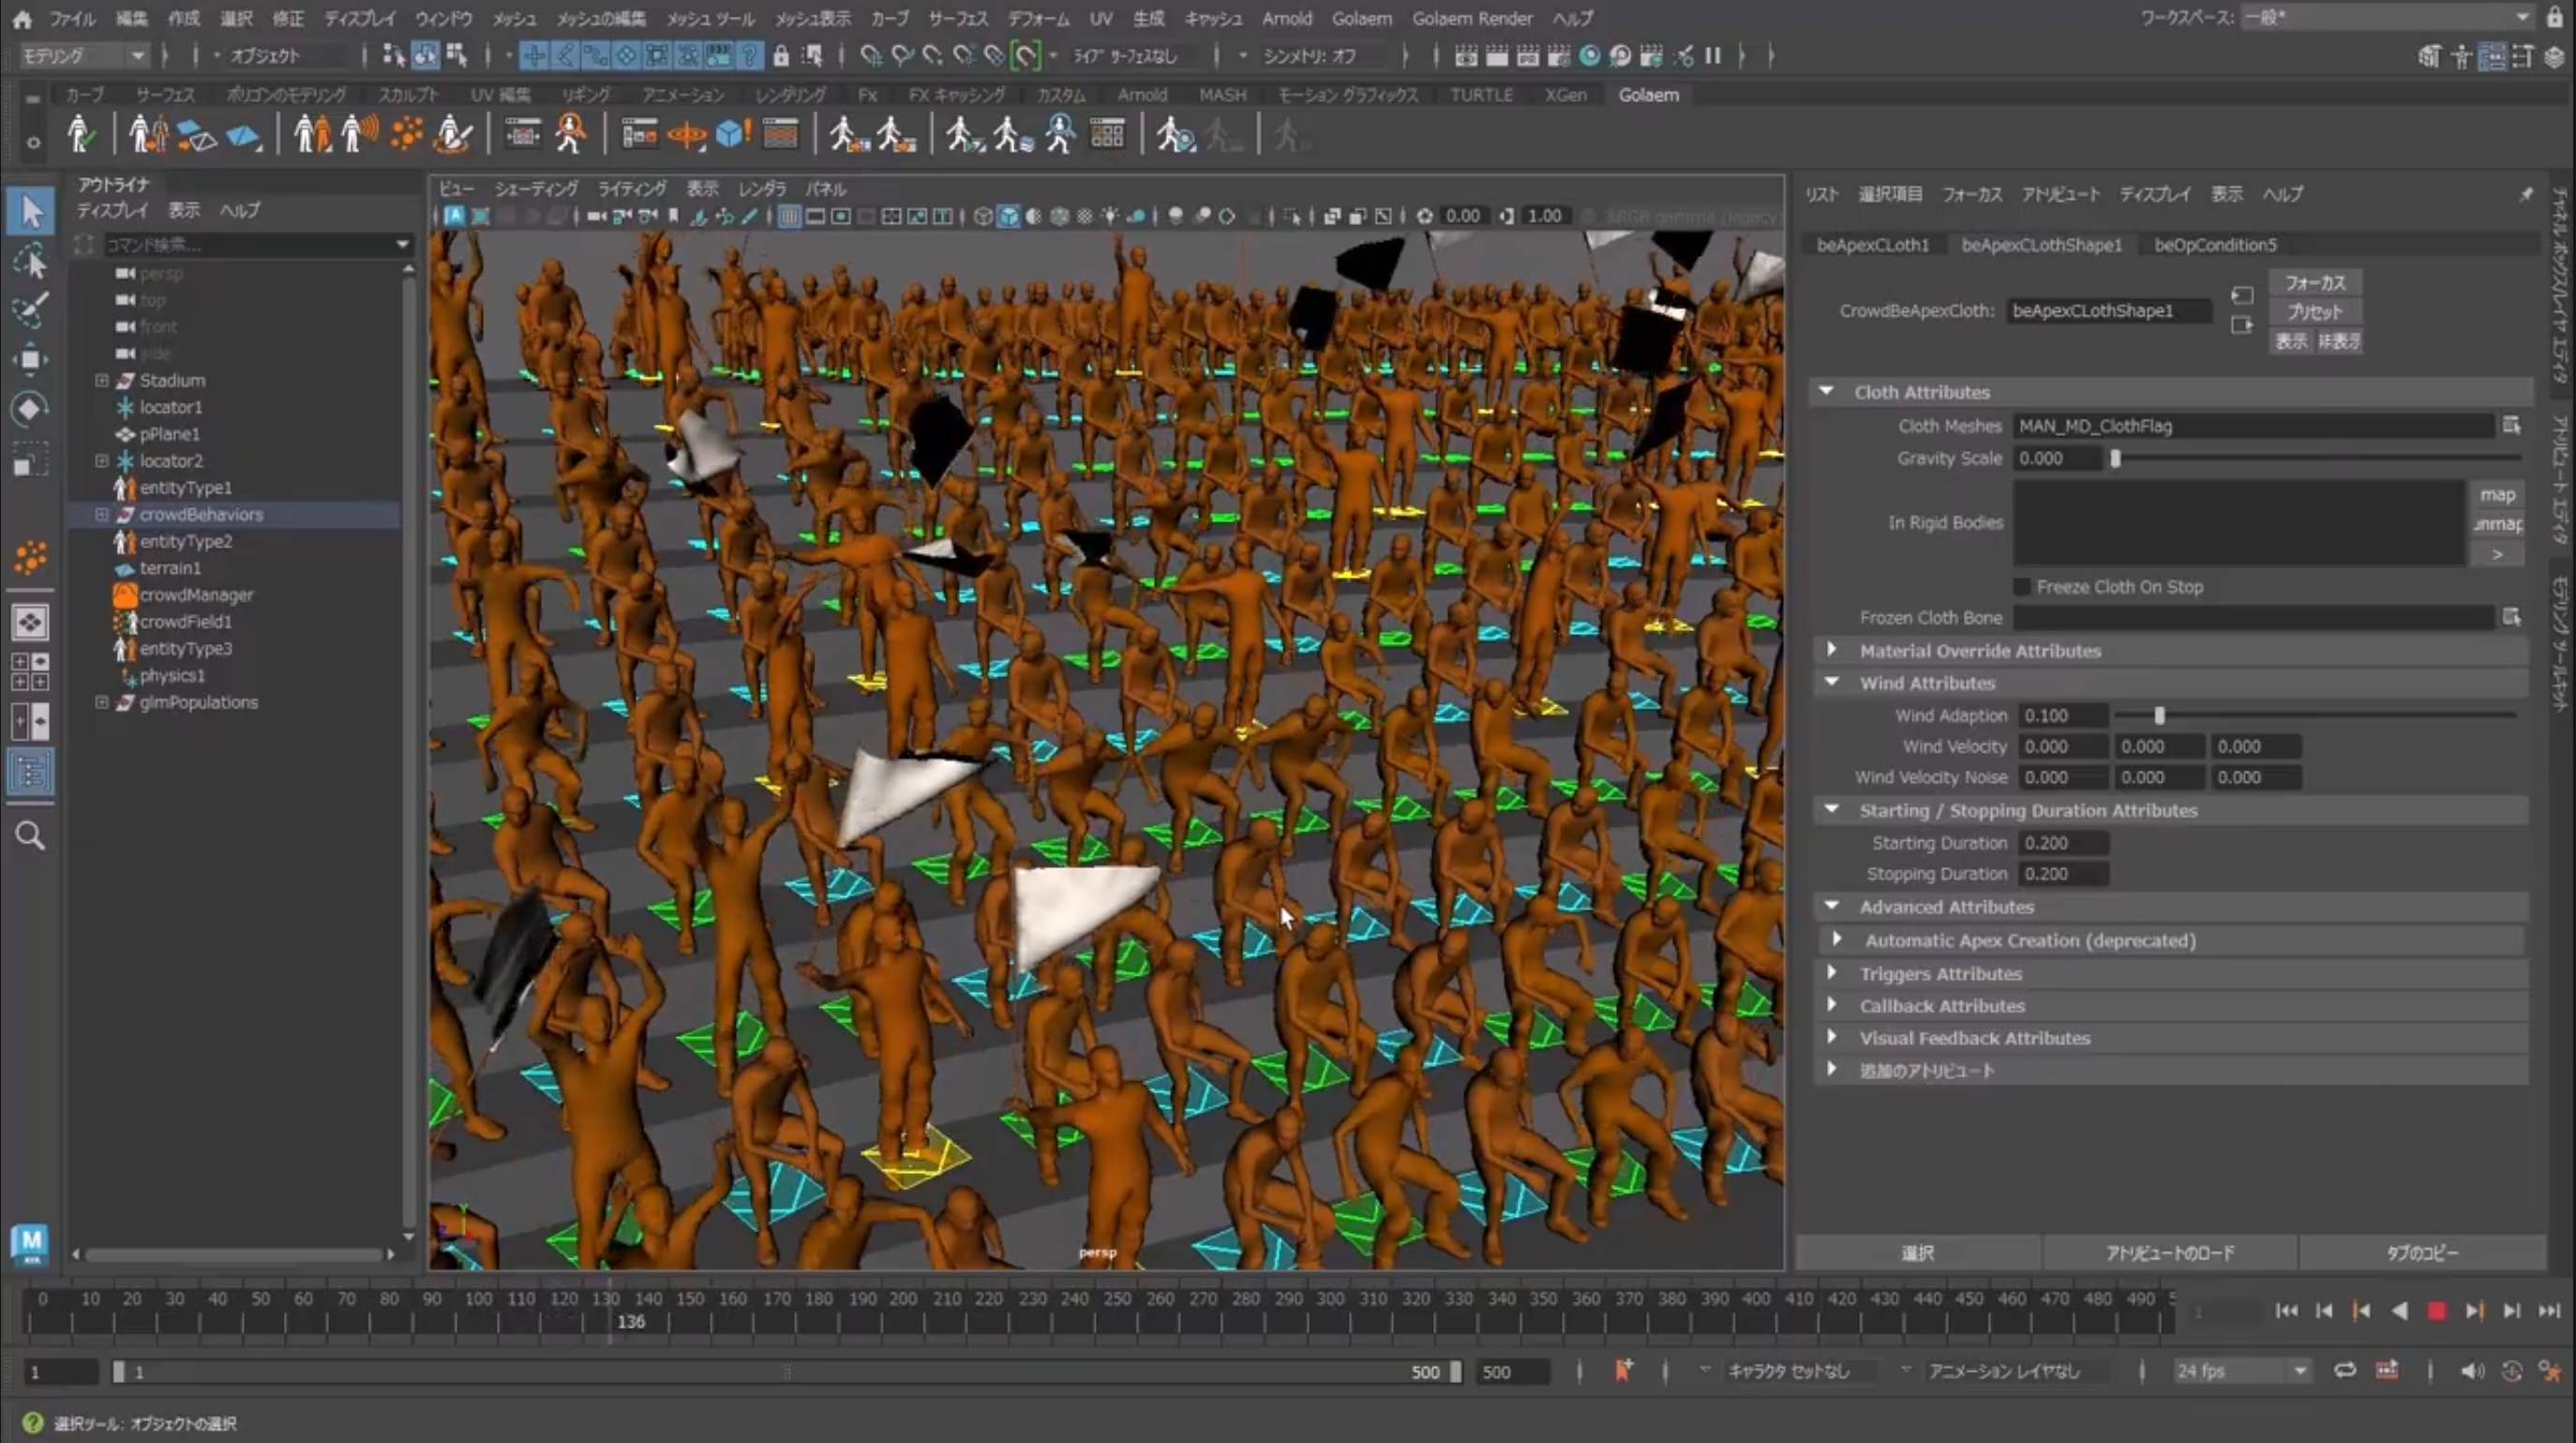Expand Stadium node in outliner
Image resolution: width=2576 pixels, height=1443 pixels.
102,380
